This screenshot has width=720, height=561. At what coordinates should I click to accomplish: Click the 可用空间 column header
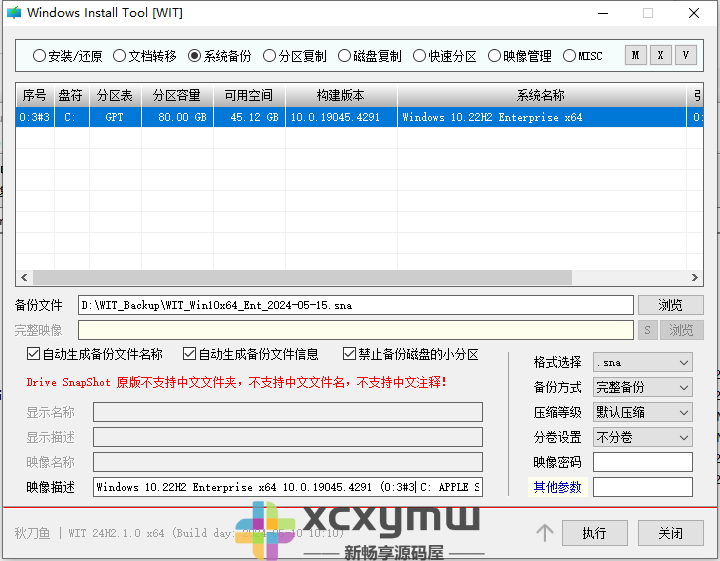[x=249, y=95]
